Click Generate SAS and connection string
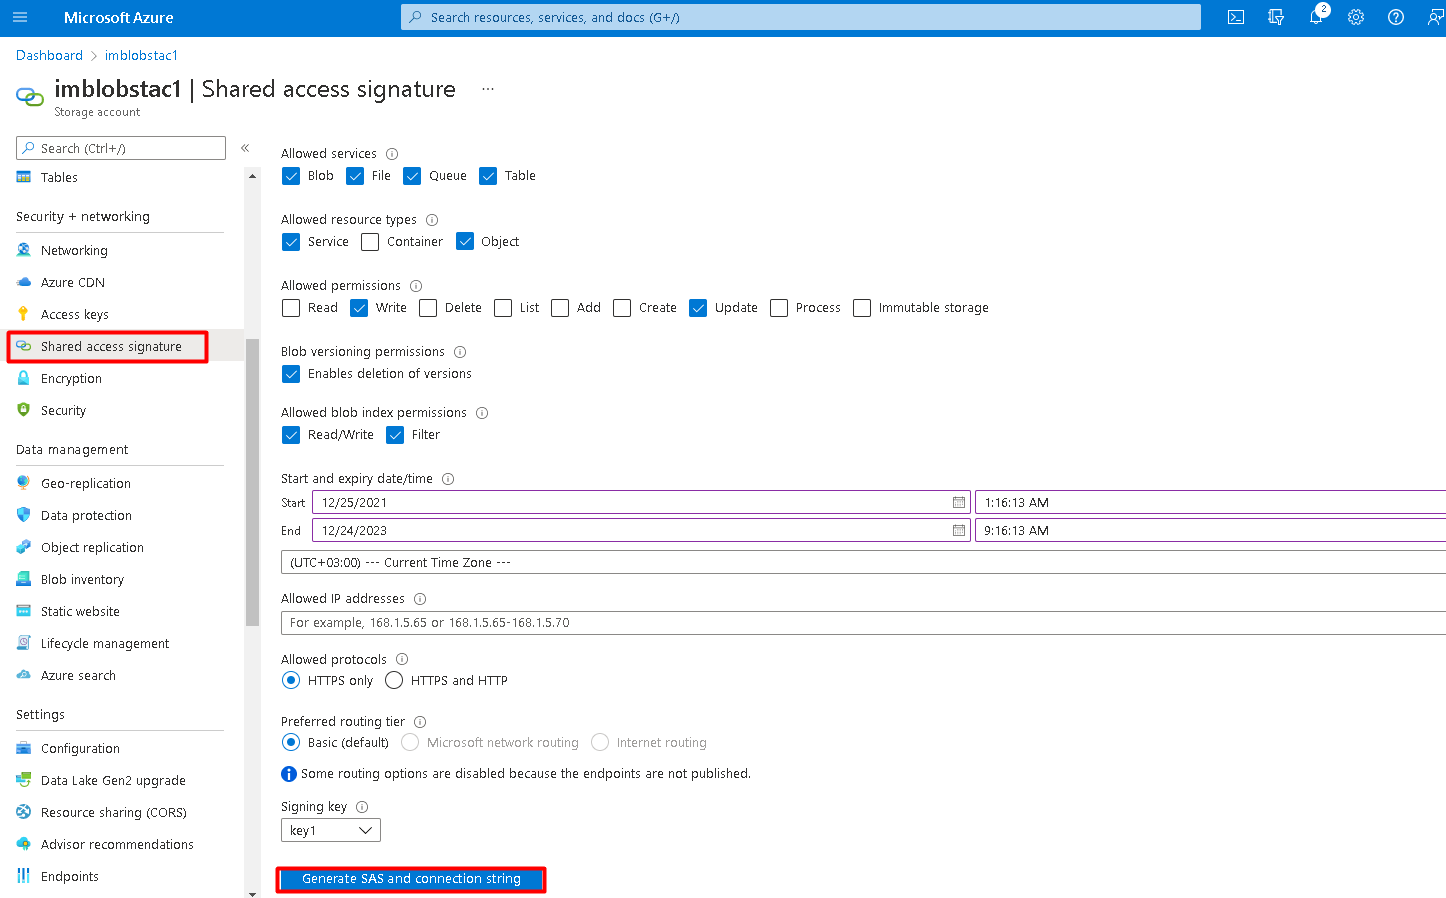 click(411, 879)
